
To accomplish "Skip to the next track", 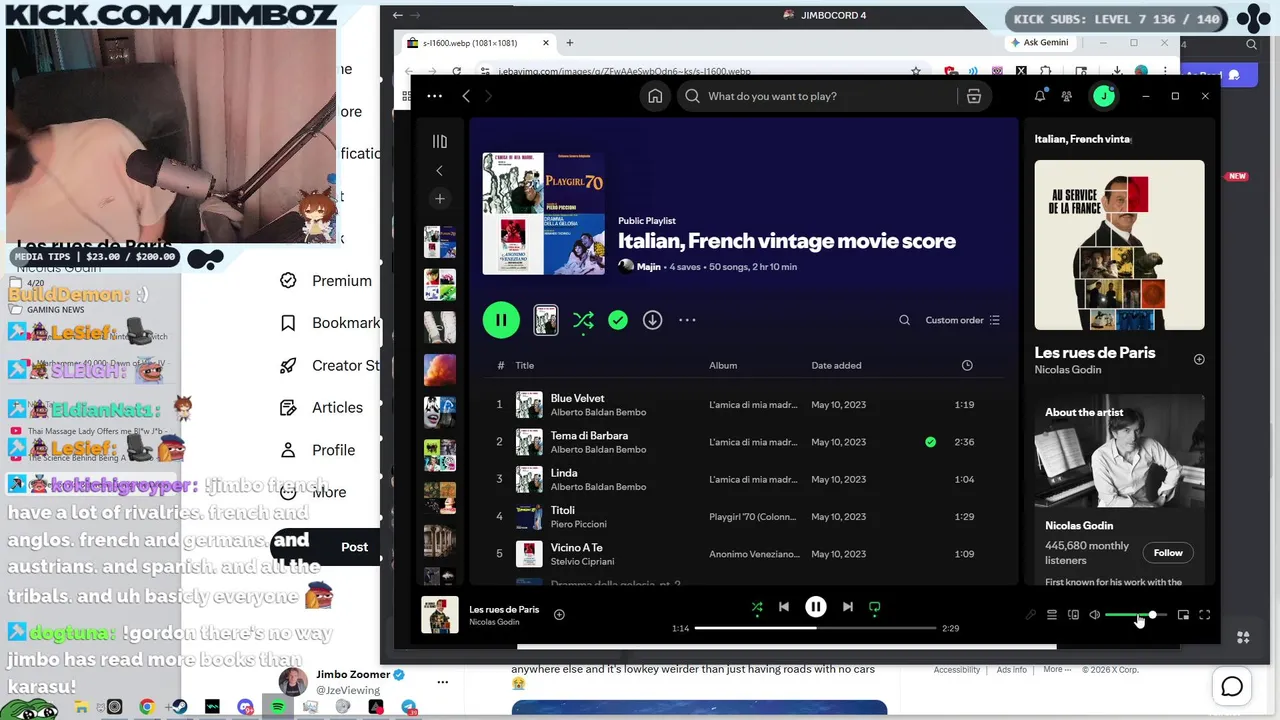I will (x=848, y=607).
